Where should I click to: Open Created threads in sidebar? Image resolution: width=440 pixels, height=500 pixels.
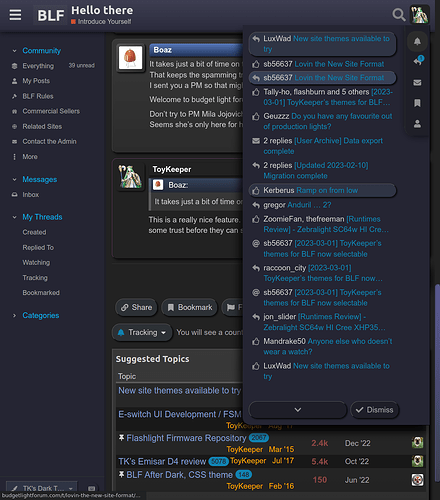pyautogui.click(x=34, y=232)
